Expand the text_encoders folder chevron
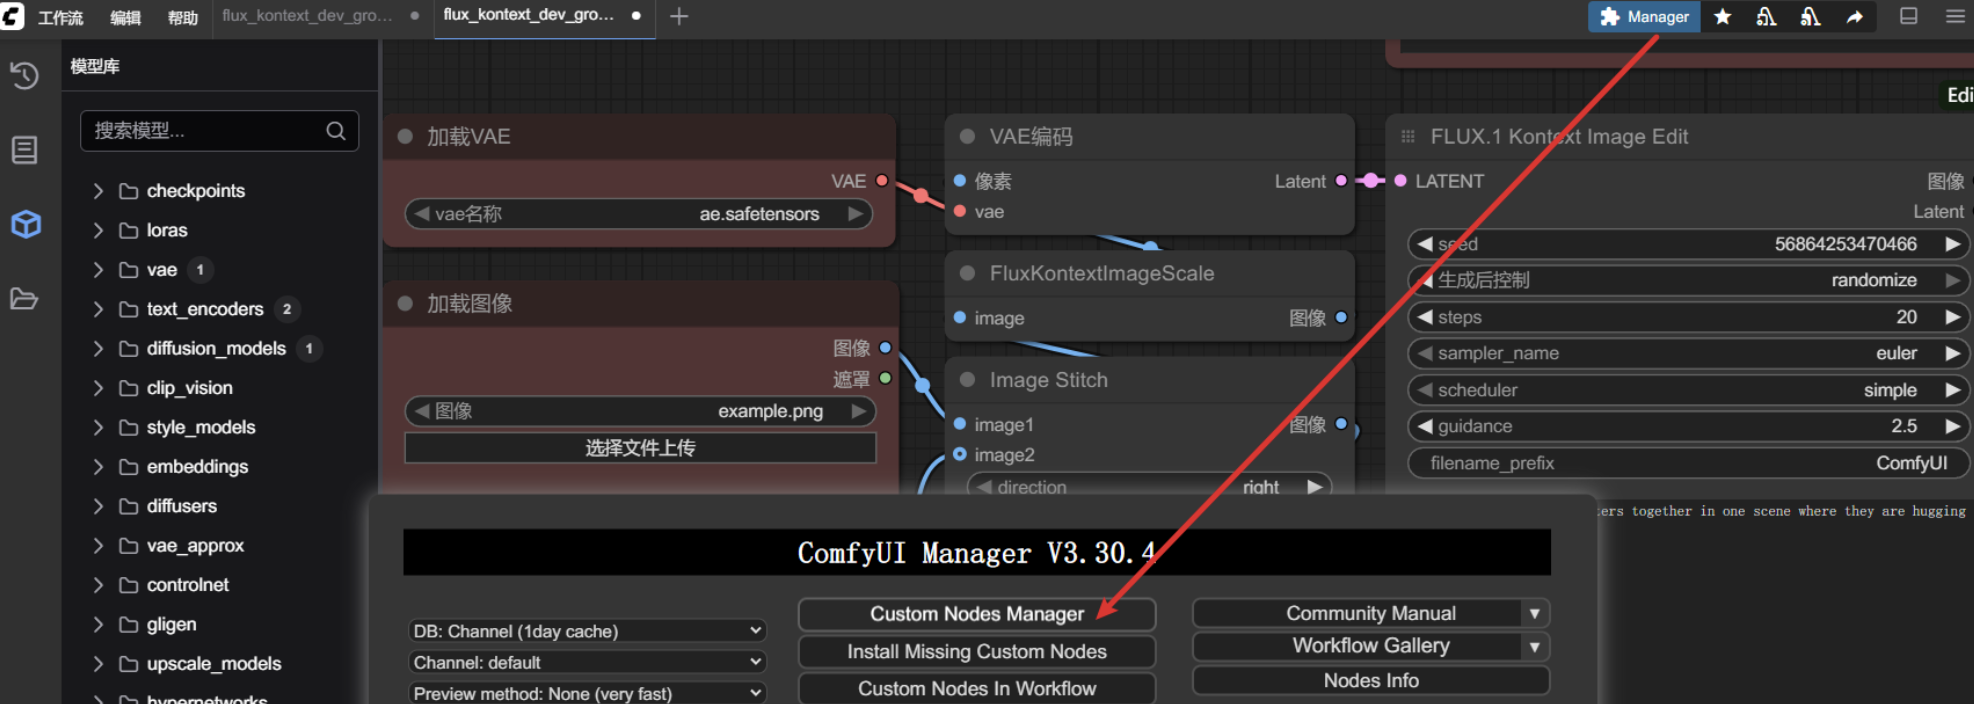1974x704 pixels. [x=98, y=310]
